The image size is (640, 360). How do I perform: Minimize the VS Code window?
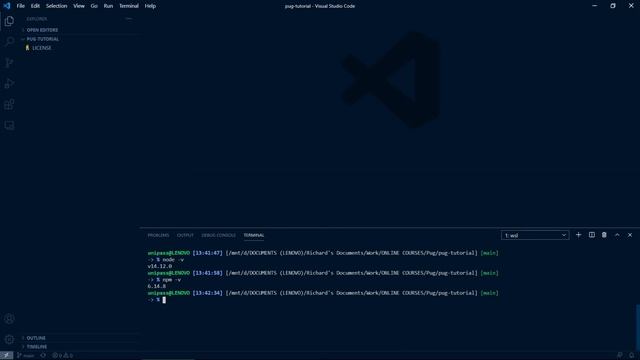[594, 6]
